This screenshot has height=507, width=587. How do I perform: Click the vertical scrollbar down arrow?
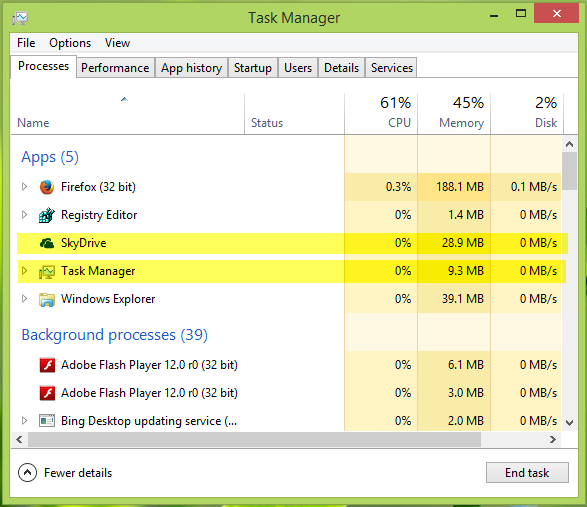(x=569, y=423)
